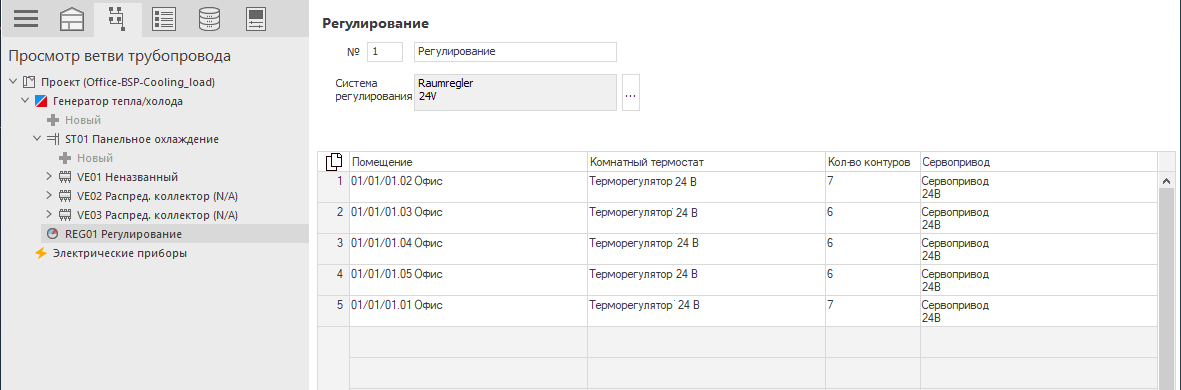Image resolution: width=1181 pixels, height=390 pixels.
Task: Select room cell 01/01/01.04 Офис
Action: [468, 248]
